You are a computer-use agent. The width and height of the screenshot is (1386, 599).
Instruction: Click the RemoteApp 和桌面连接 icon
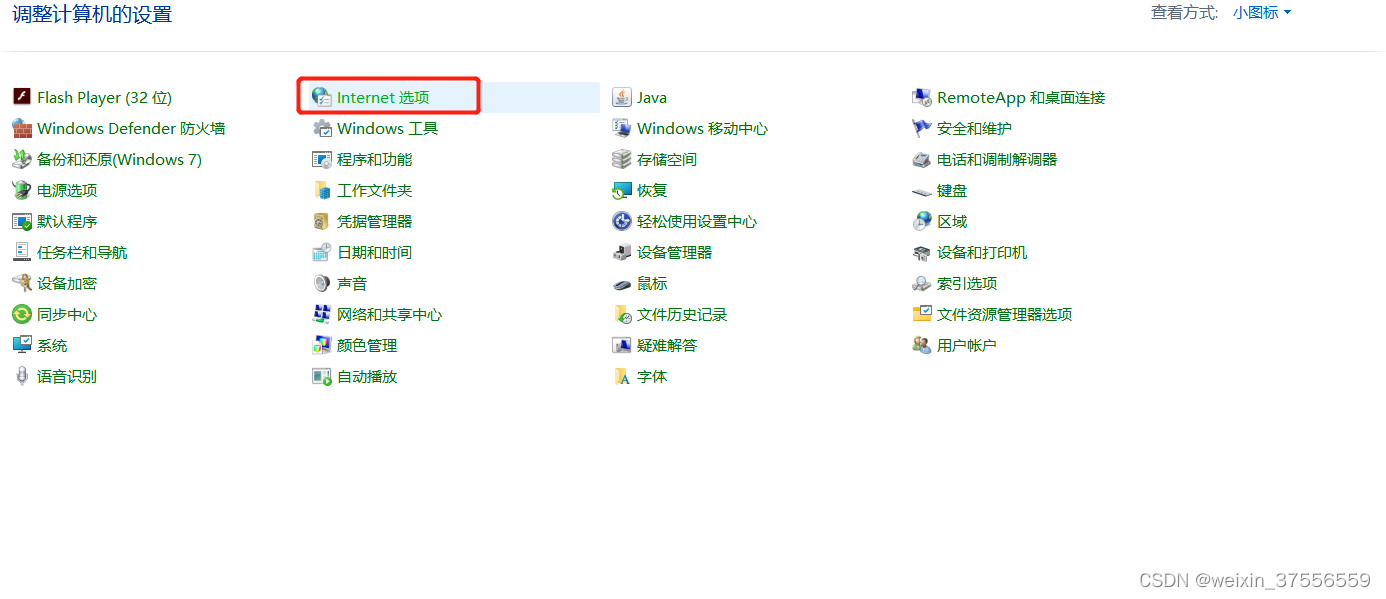click(921, 97)
